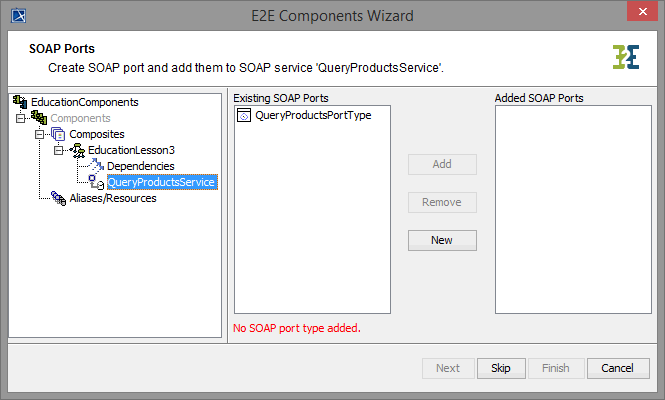Click the QueryProductsPortType port type icon
This screenshot has height=400, width=665.
pos(244,116)
